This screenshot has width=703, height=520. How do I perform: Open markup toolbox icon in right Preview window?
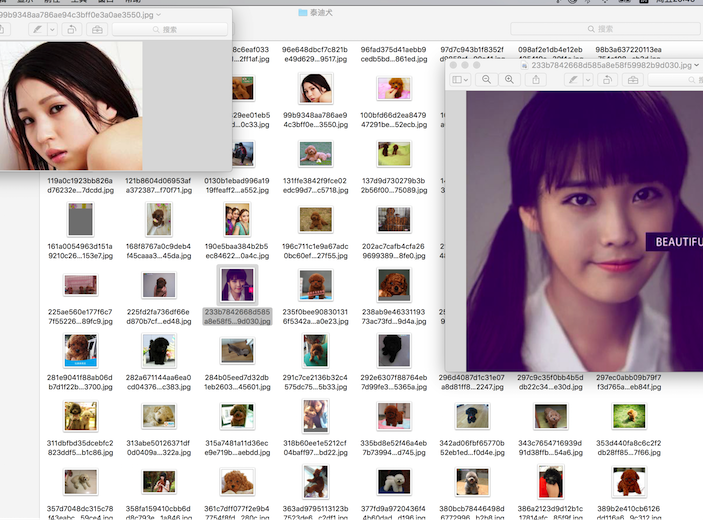point(633,80)
